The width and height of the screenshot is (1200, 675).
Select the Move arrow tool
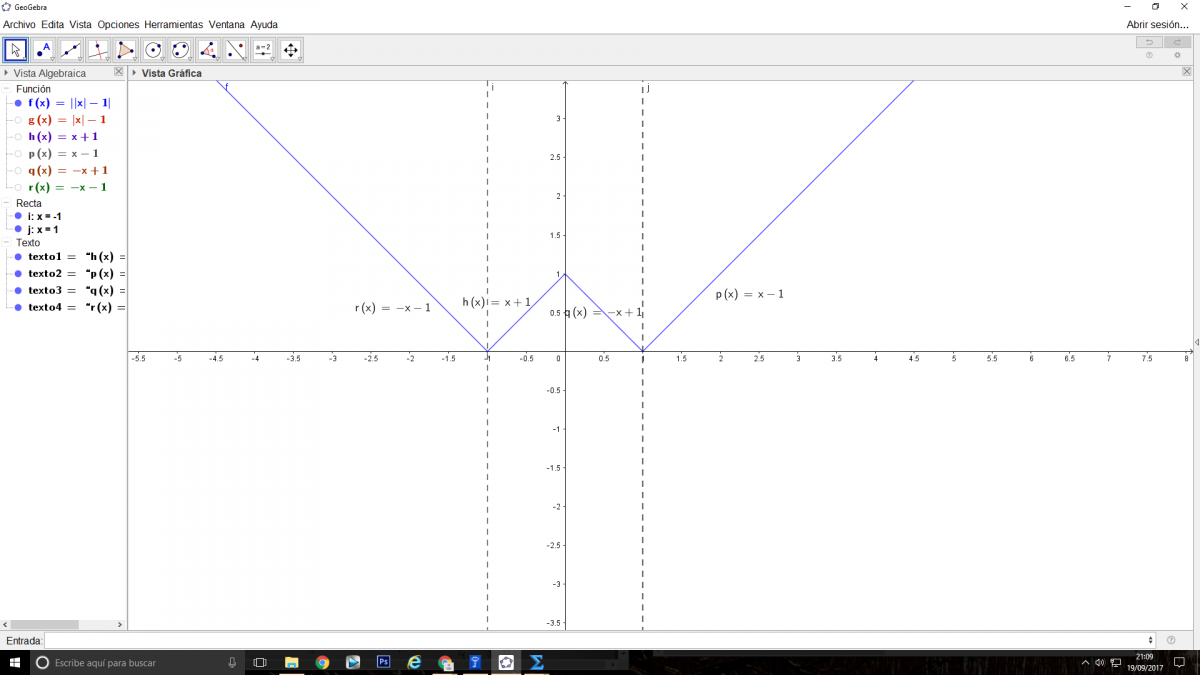(16, 50)
